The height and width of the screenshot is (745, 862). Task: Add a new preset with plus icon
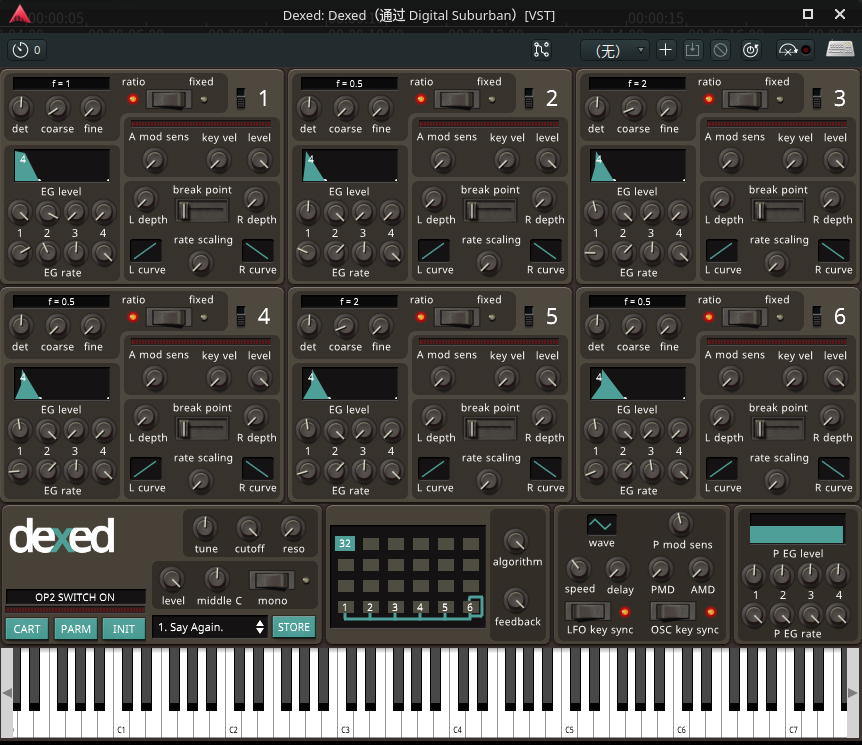(x=665, y=50)
